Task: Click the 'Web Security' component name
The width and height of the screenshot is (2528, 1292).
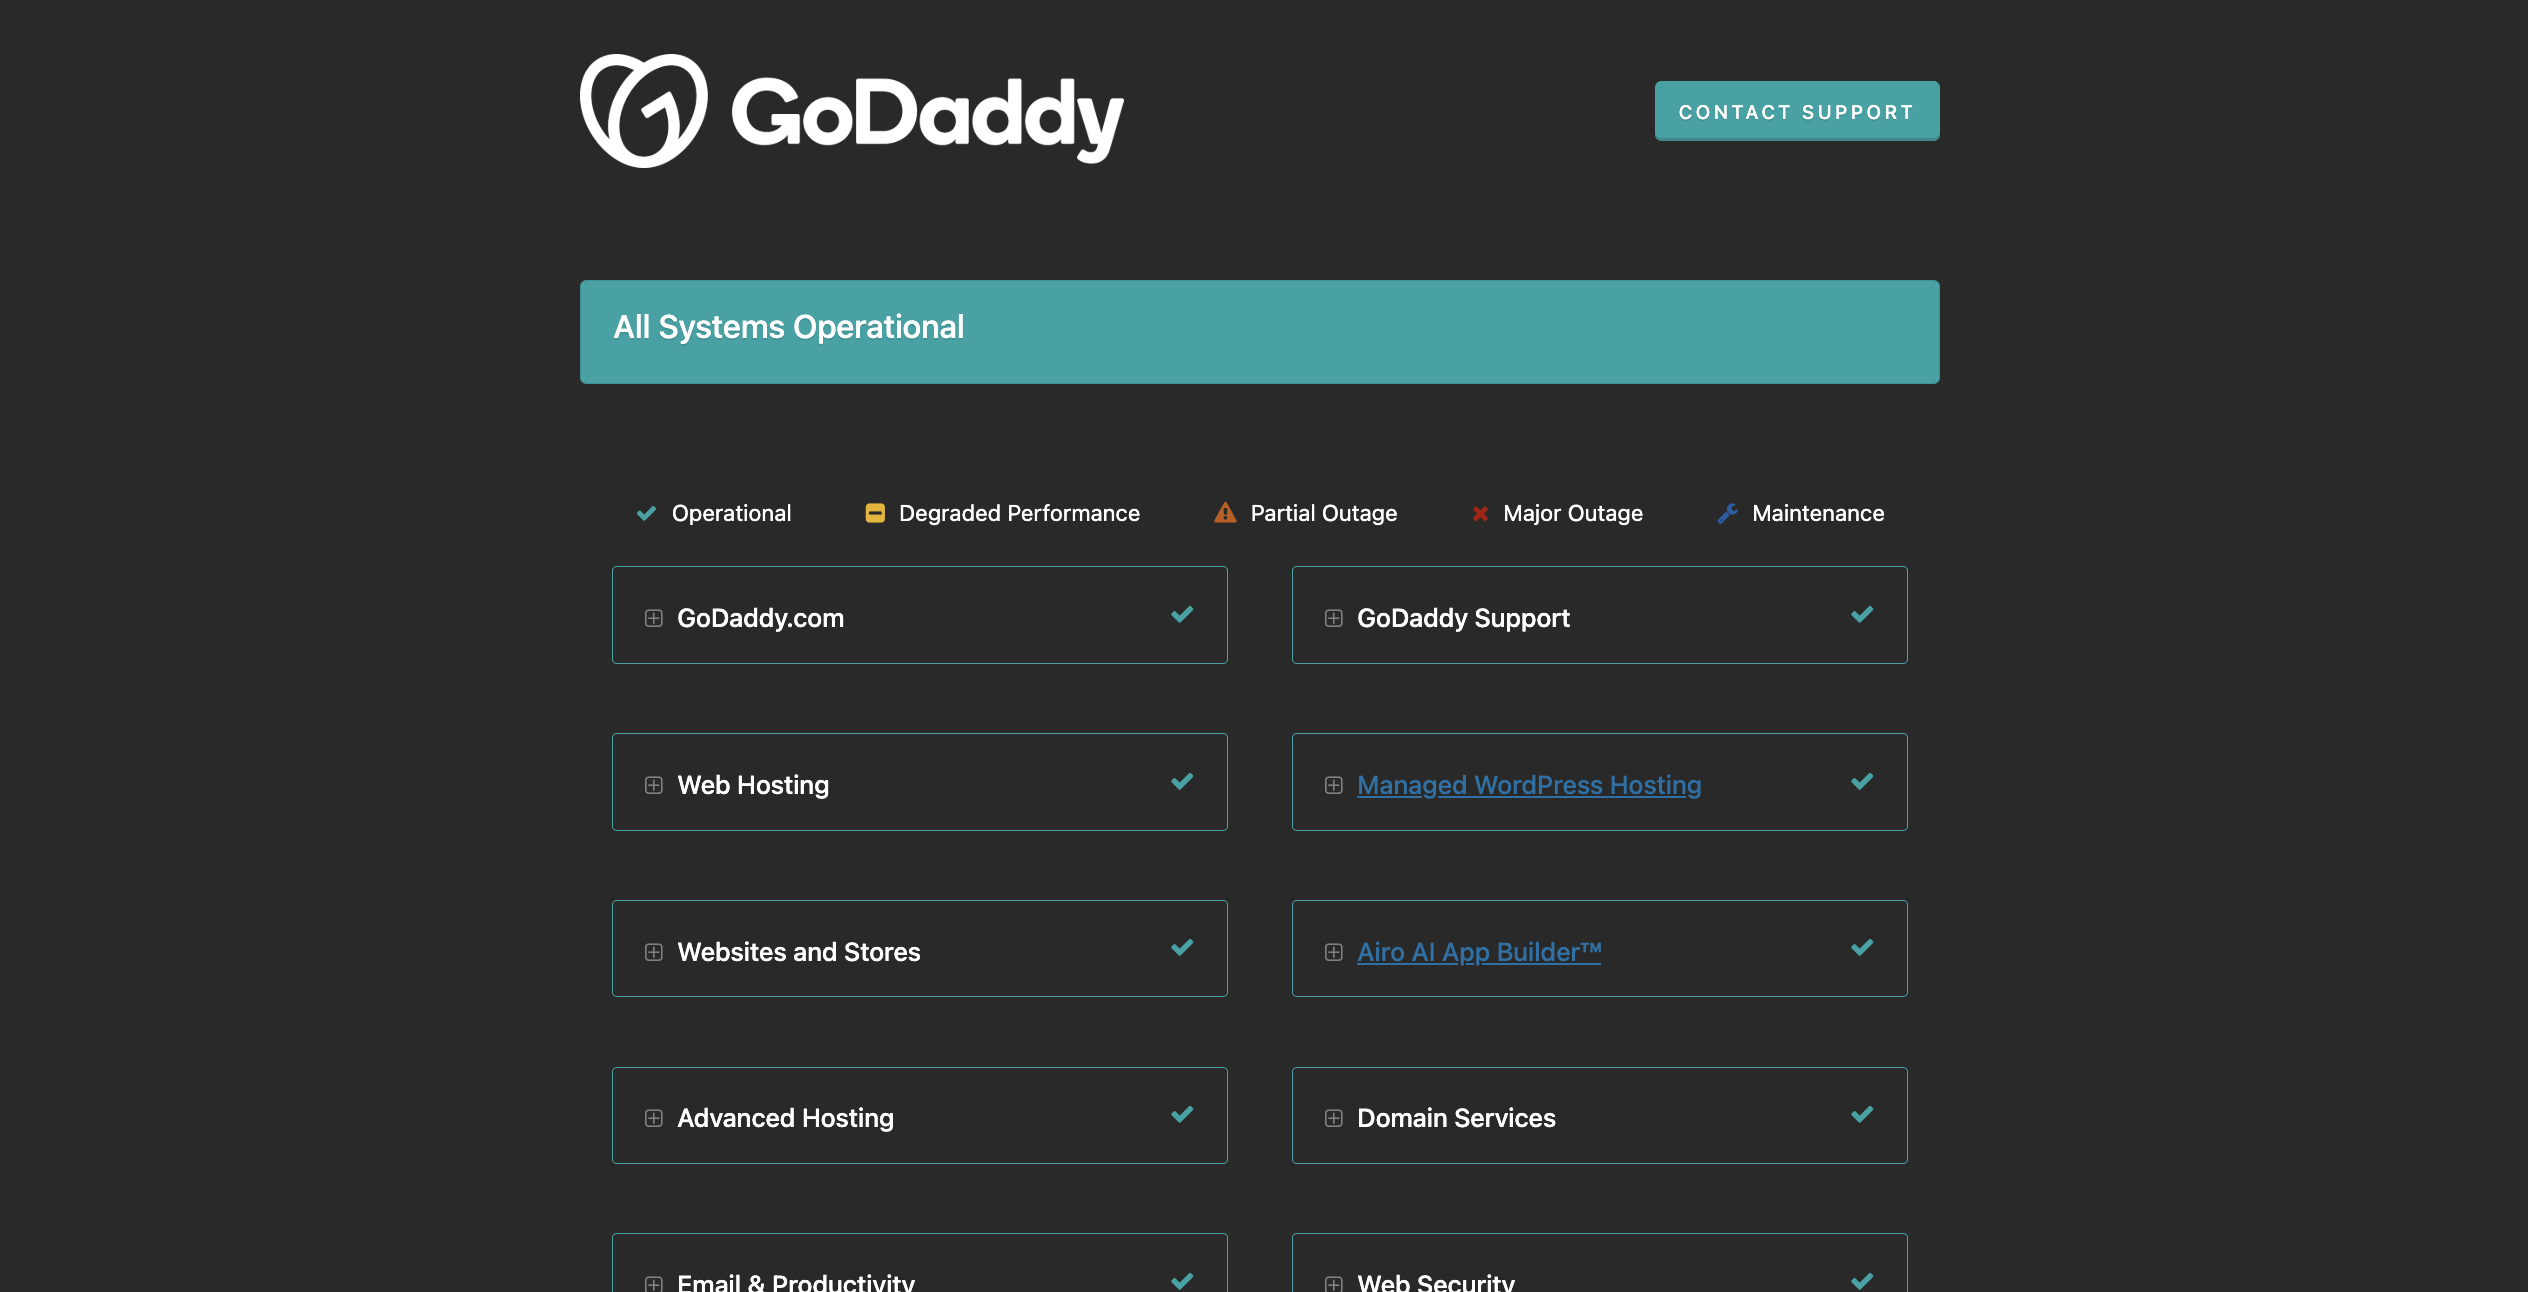Action: click(1436, 1281)
